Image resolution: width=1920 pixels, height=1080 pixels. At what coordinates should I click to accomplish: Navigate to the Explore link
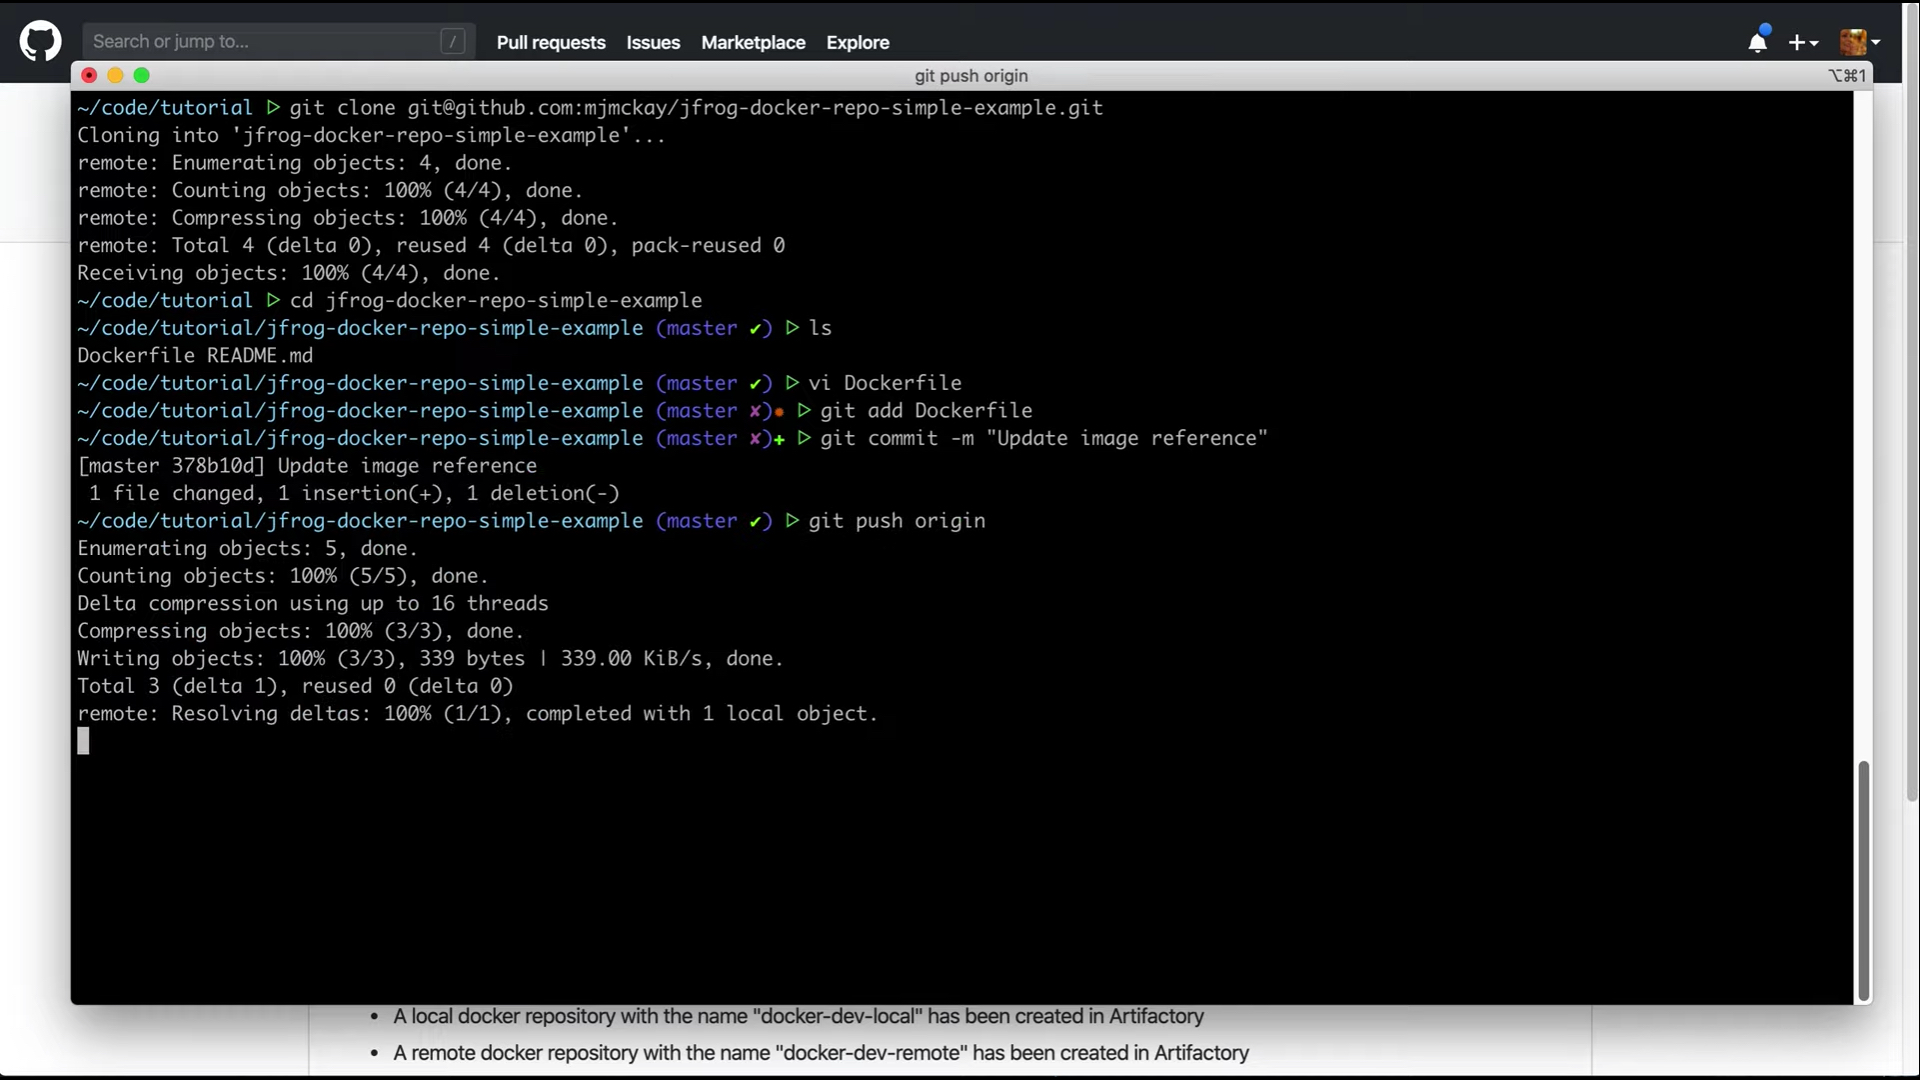[857, 42]
